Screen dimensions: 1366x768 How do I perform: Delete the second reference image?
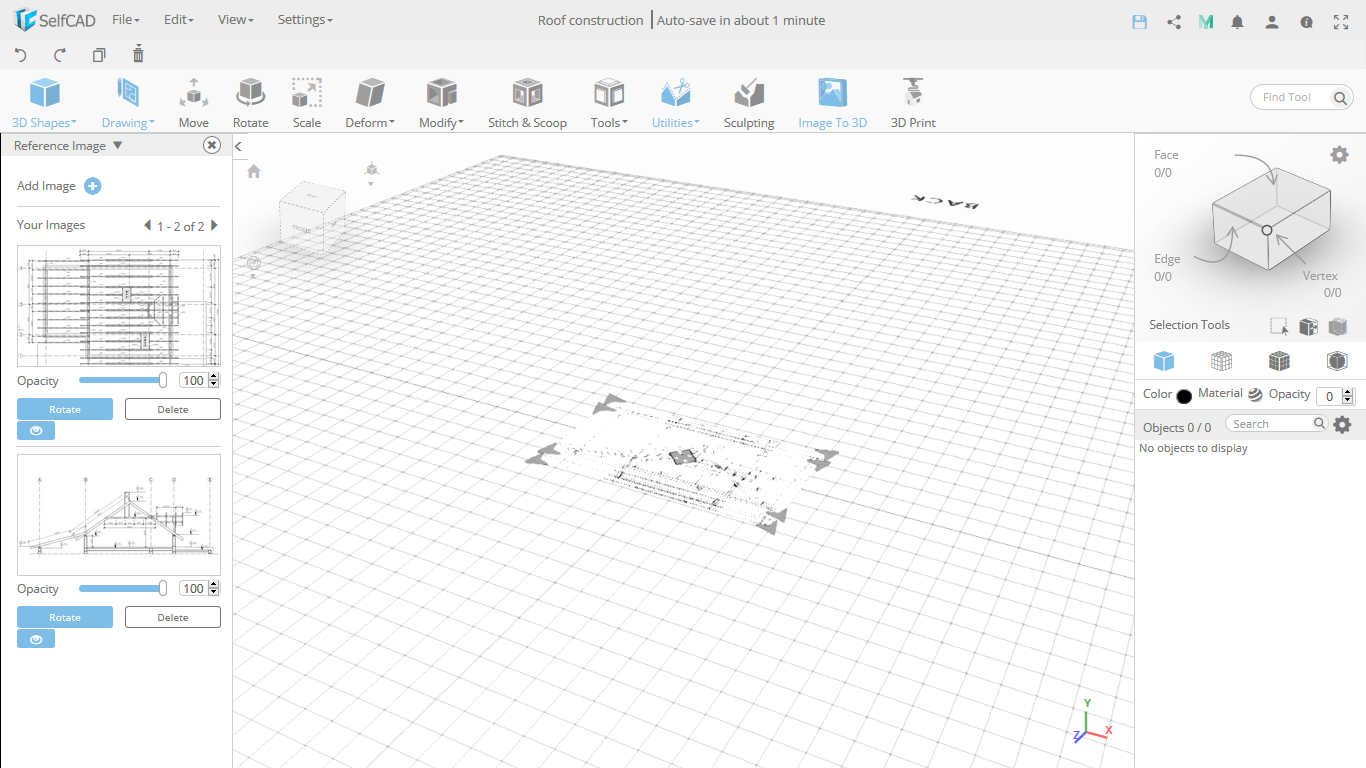click(173, 617)
